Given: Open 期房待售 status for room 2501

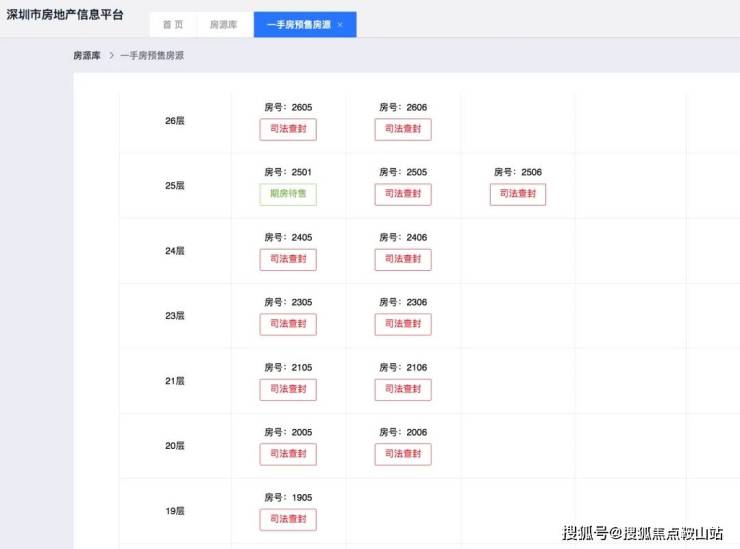Looking at the screenshot, I should 288,194.
